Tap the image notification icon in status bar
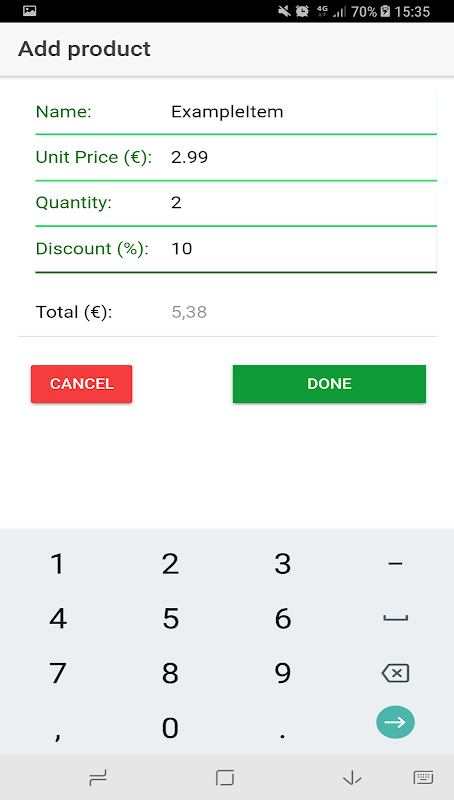 point(30,11)
